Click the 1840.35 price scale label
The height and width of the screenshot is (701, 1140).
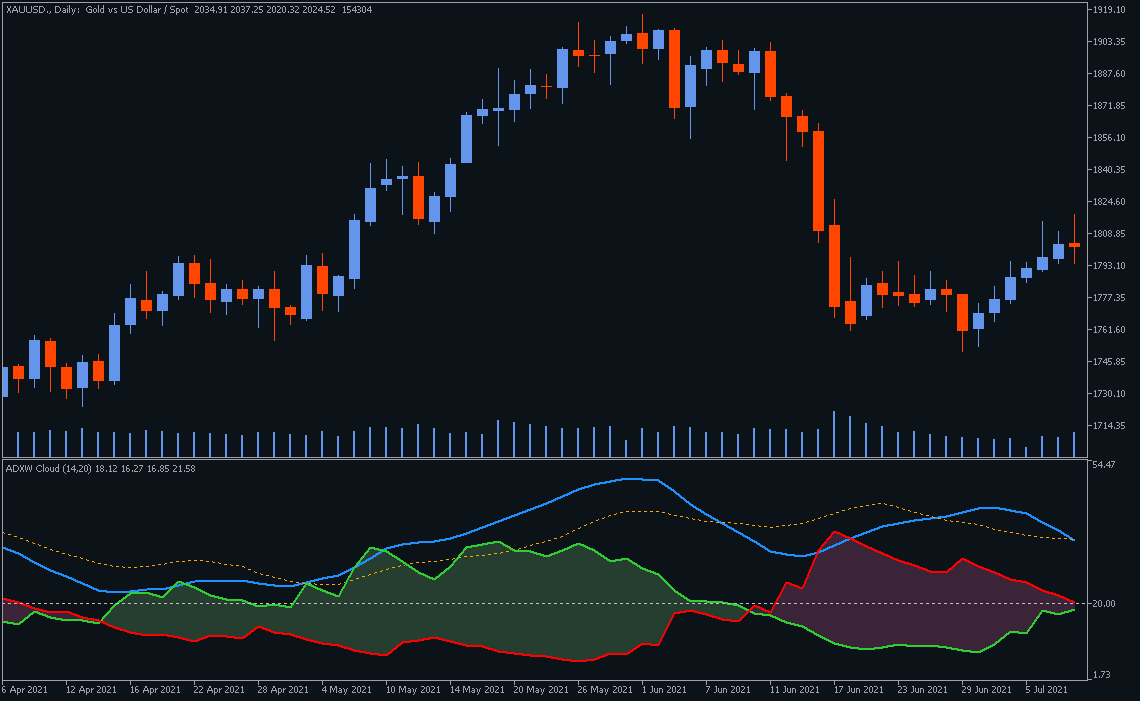[1109, 170]
